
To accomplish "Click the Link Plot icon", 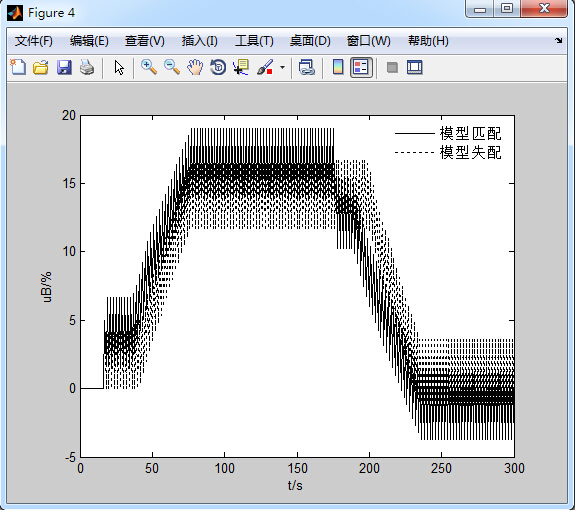I will coord(307,67).
